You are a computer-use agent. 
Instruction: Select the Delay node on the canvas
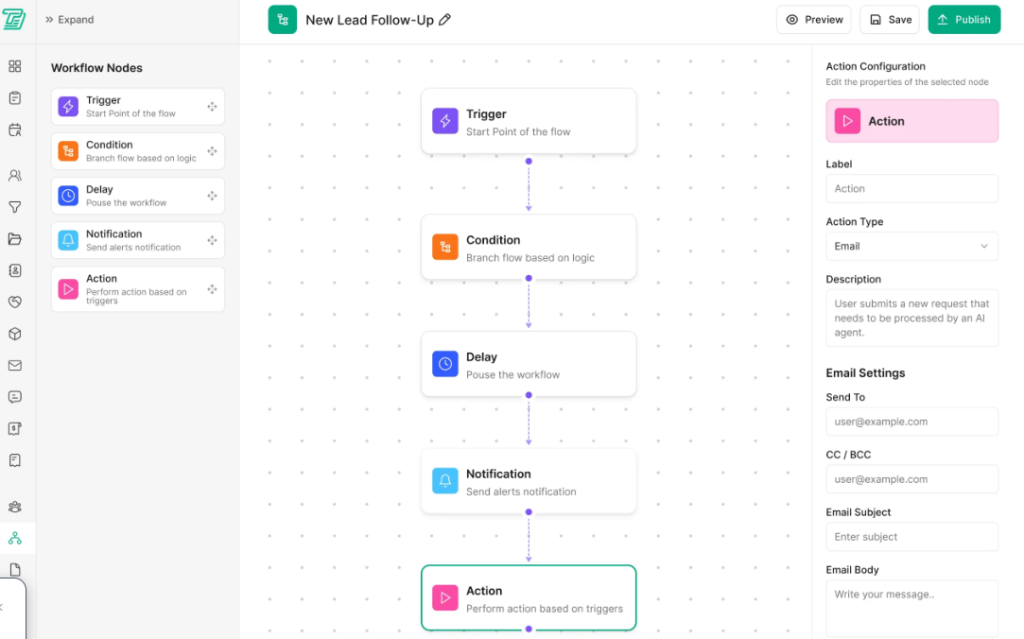tap(528, 365)
